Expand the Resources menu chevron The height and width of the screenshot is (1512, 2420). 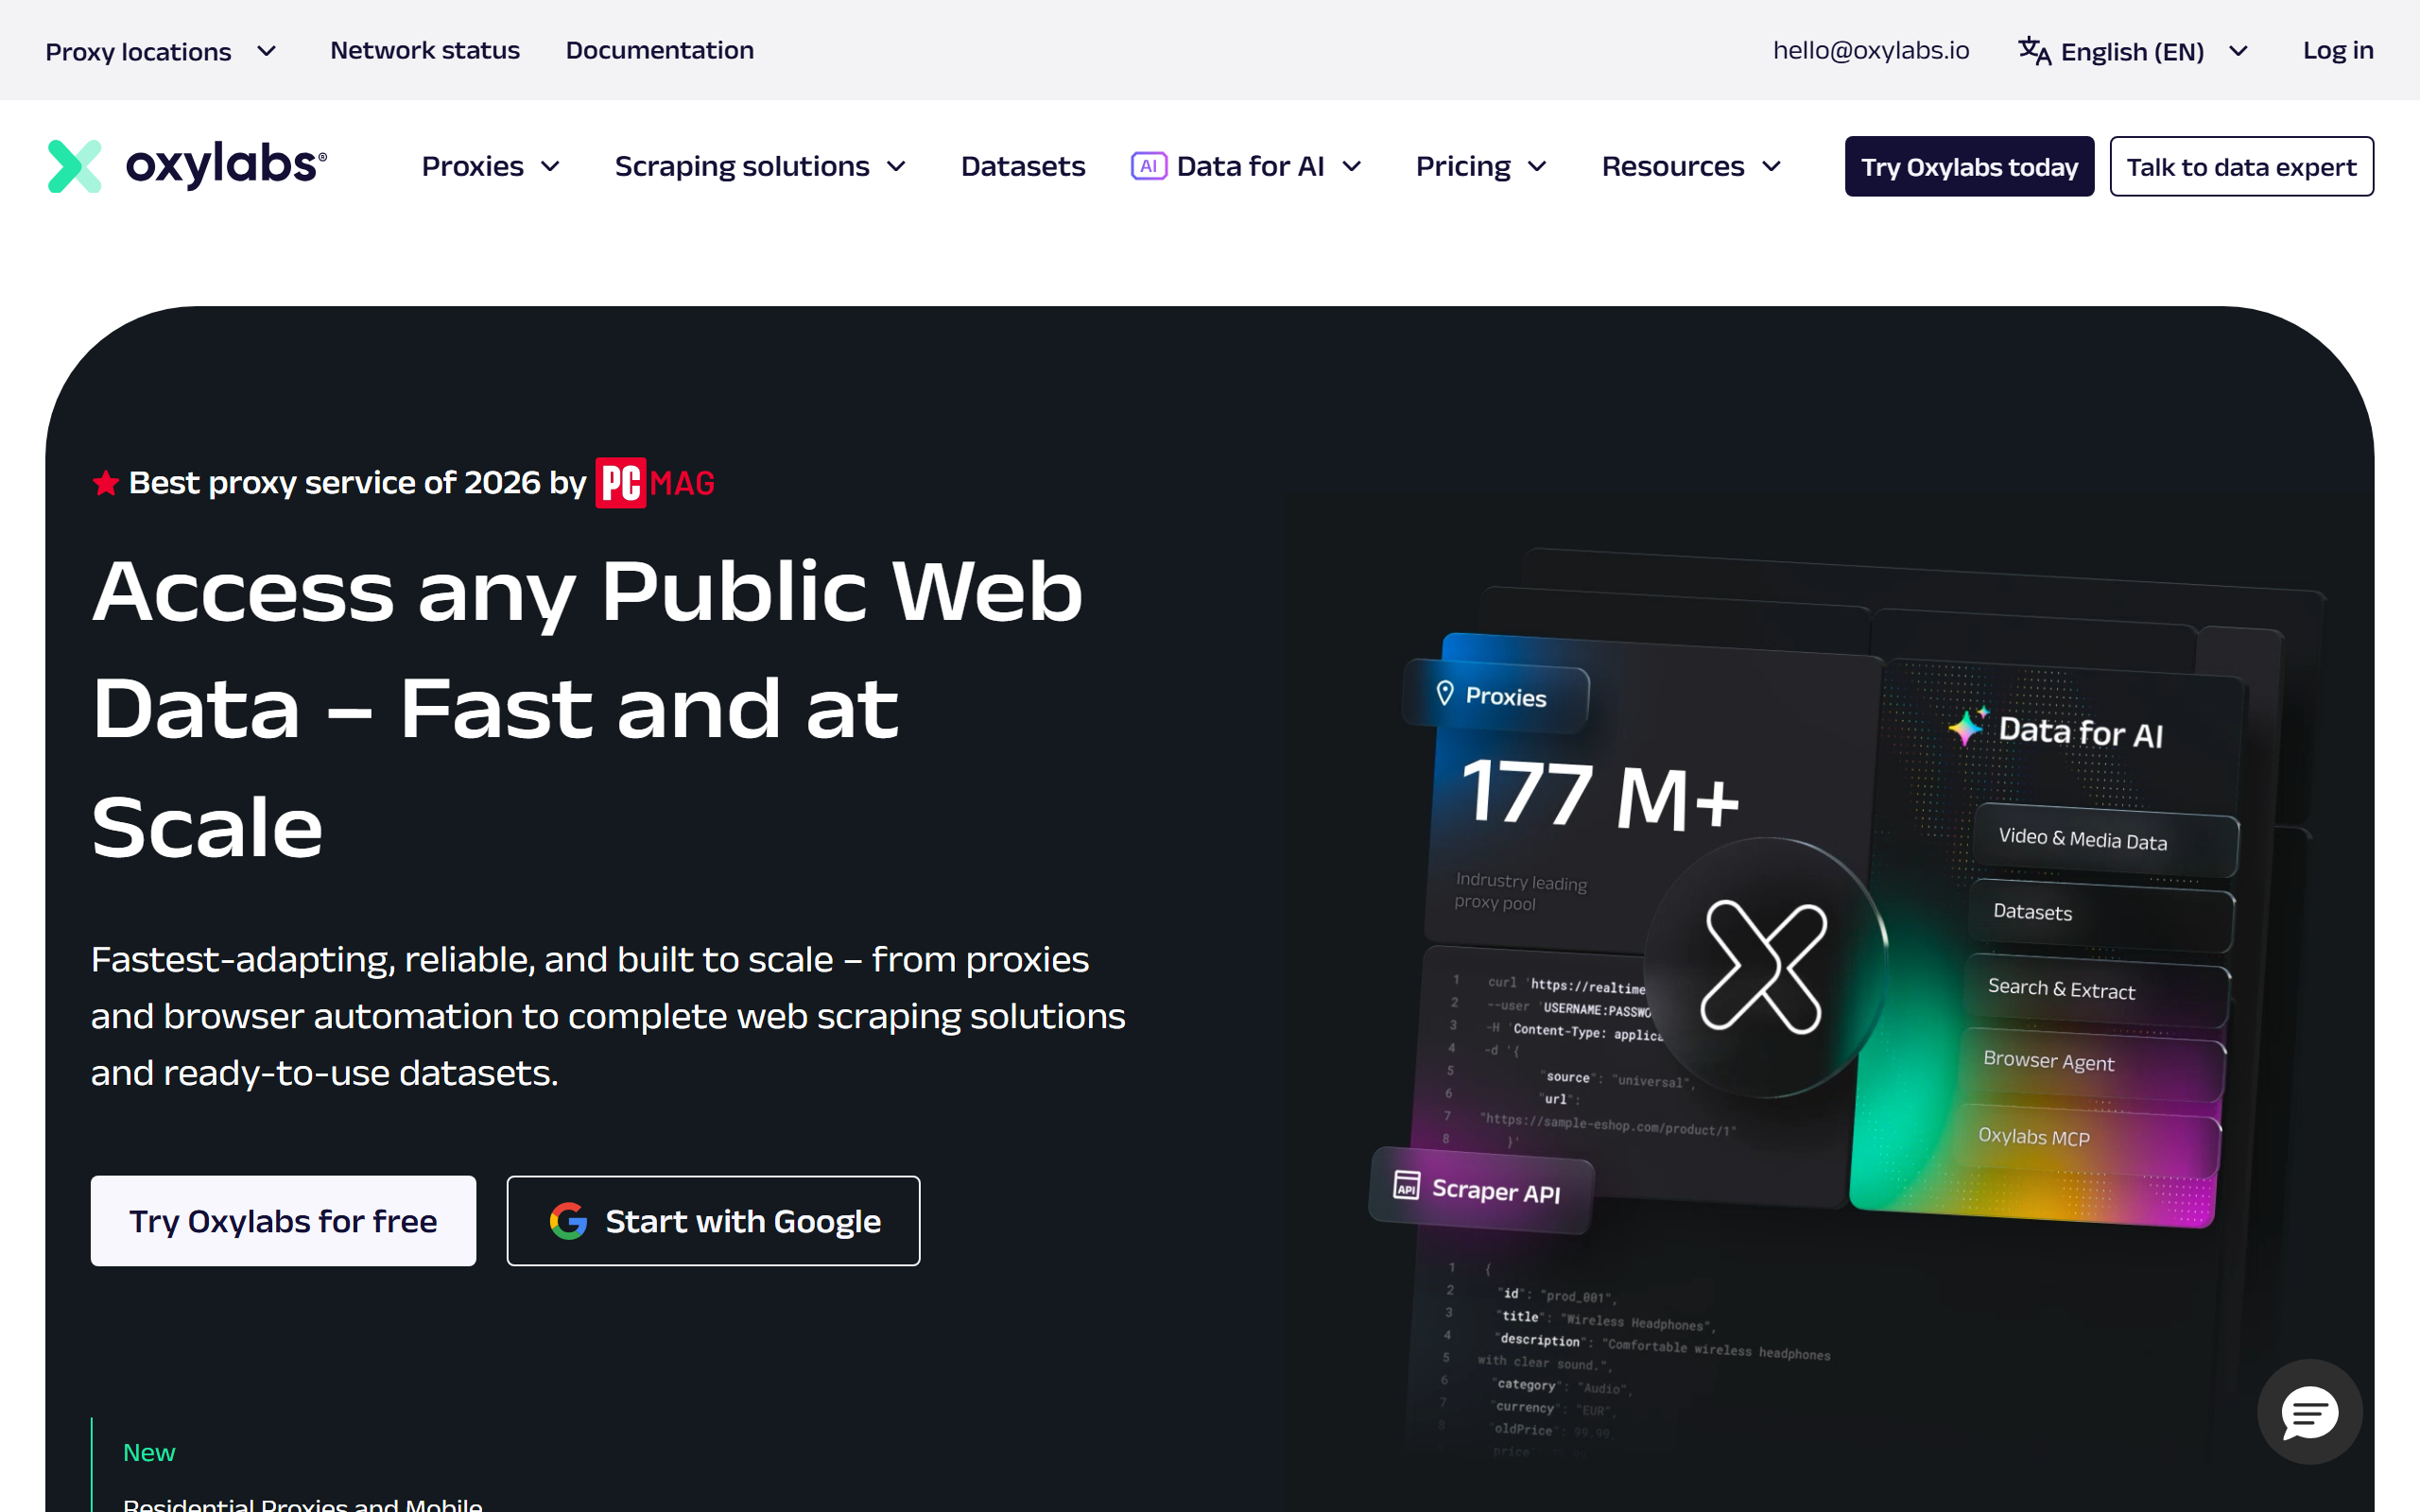pyautogui.click(x=1771, y=167)
